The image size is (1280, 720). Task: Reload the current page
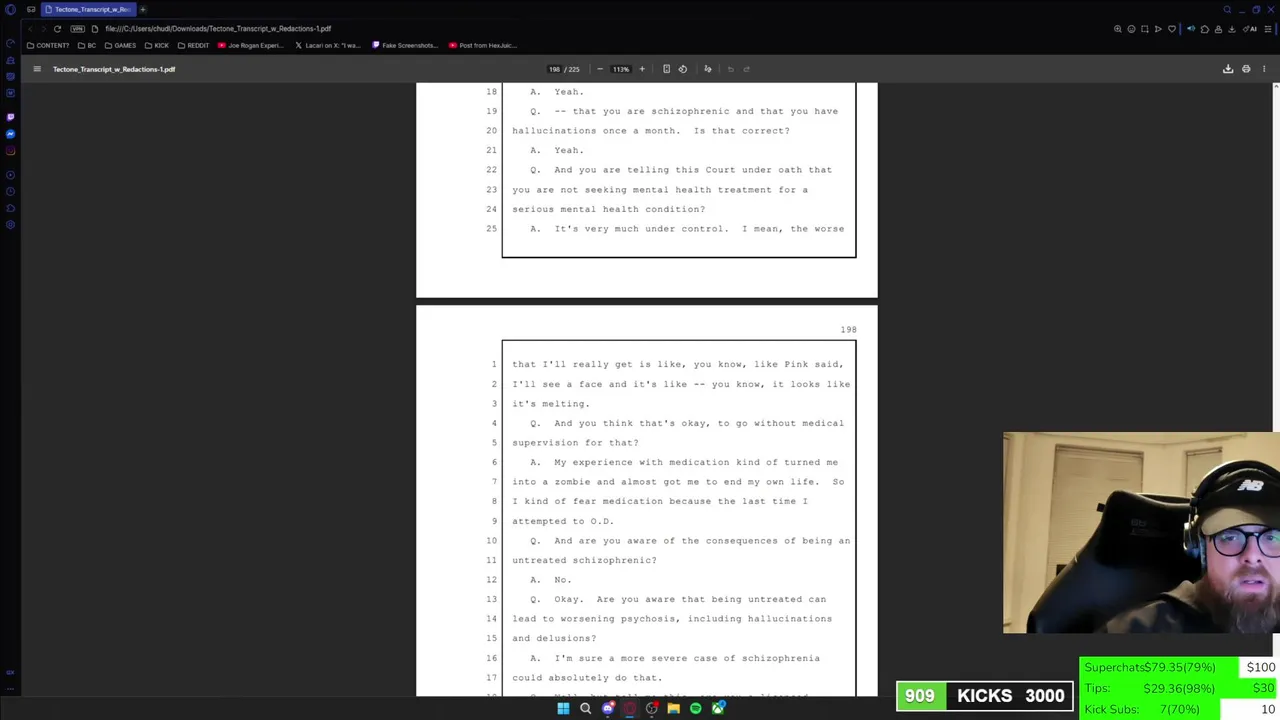[x=57, y=29]
